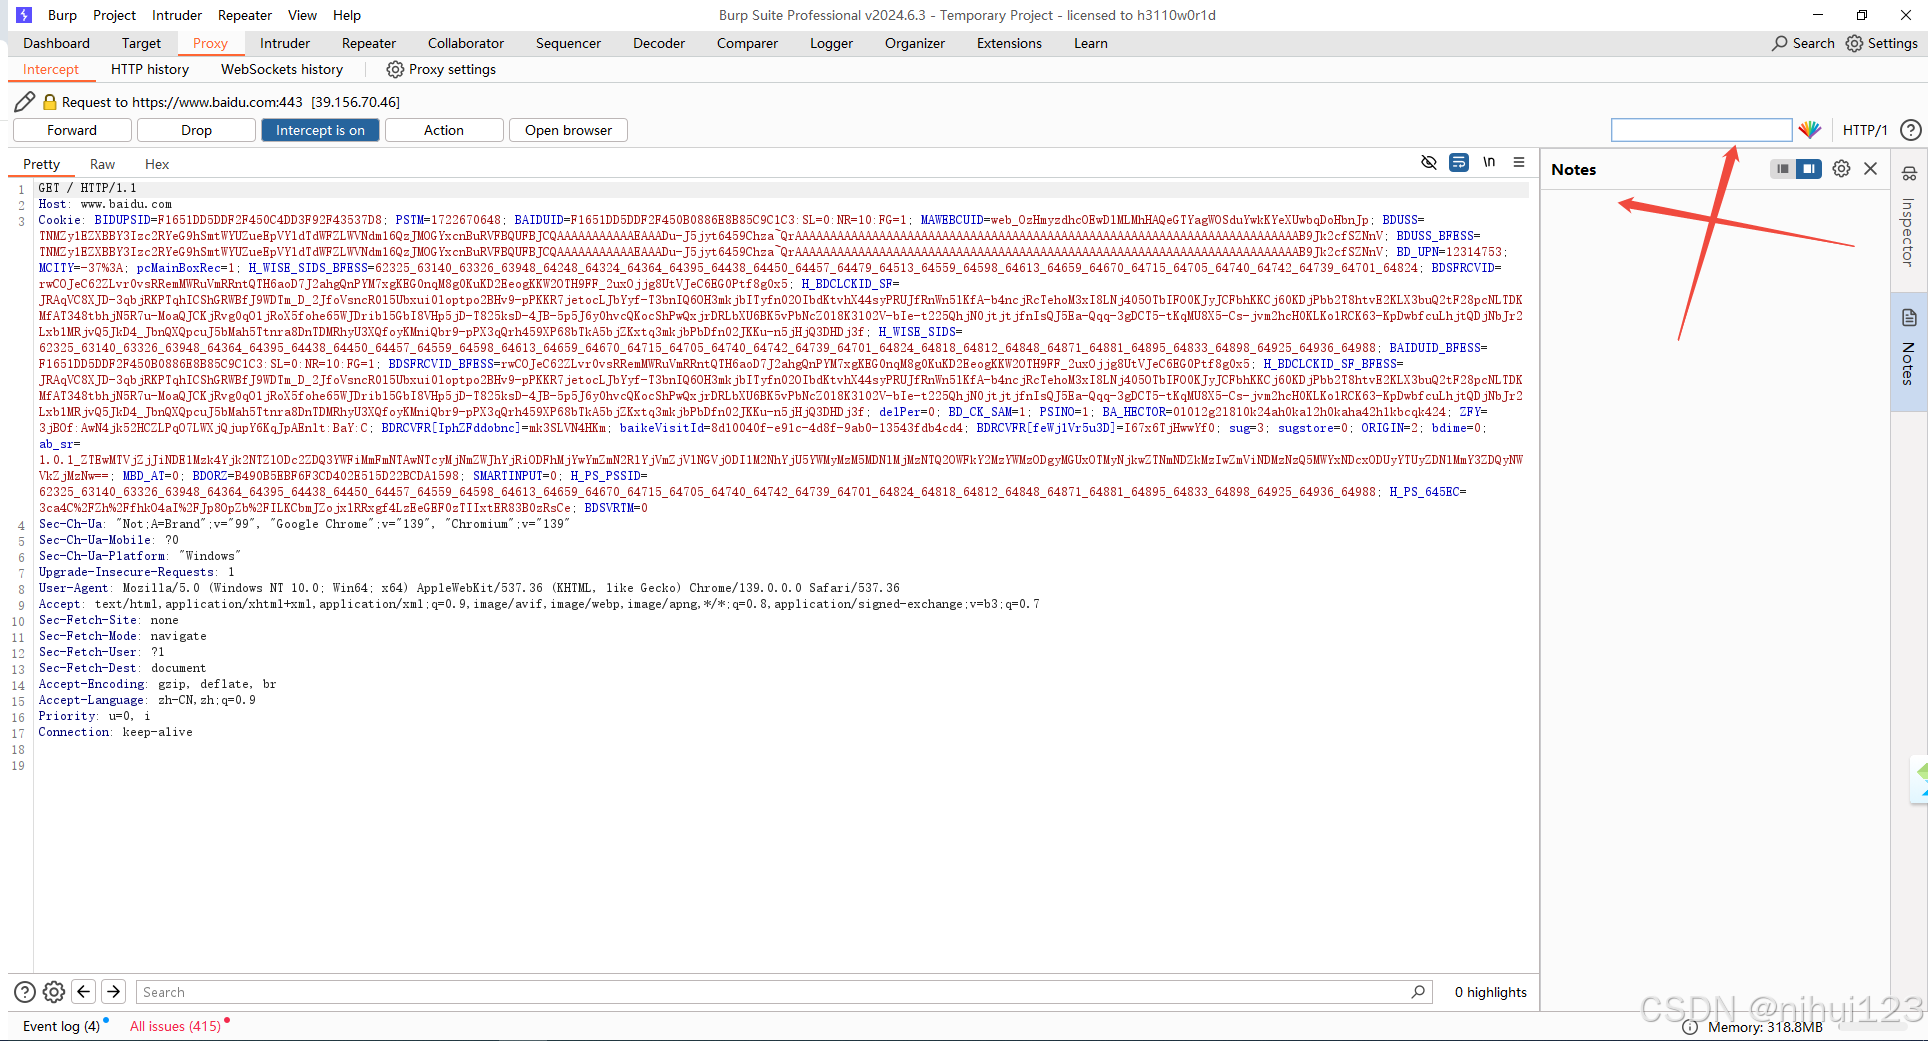Click the Proxy settings gear icon

(395, 69)
